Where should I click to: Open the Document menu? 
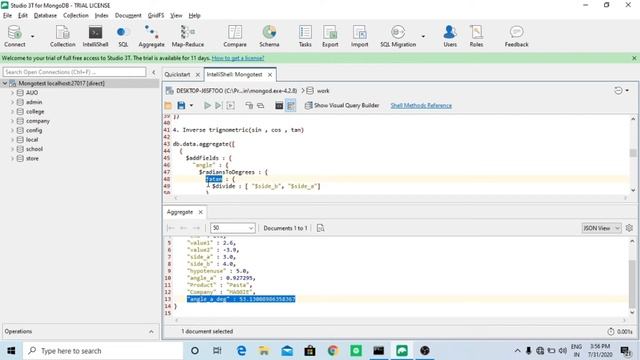(x=128, y=16)
